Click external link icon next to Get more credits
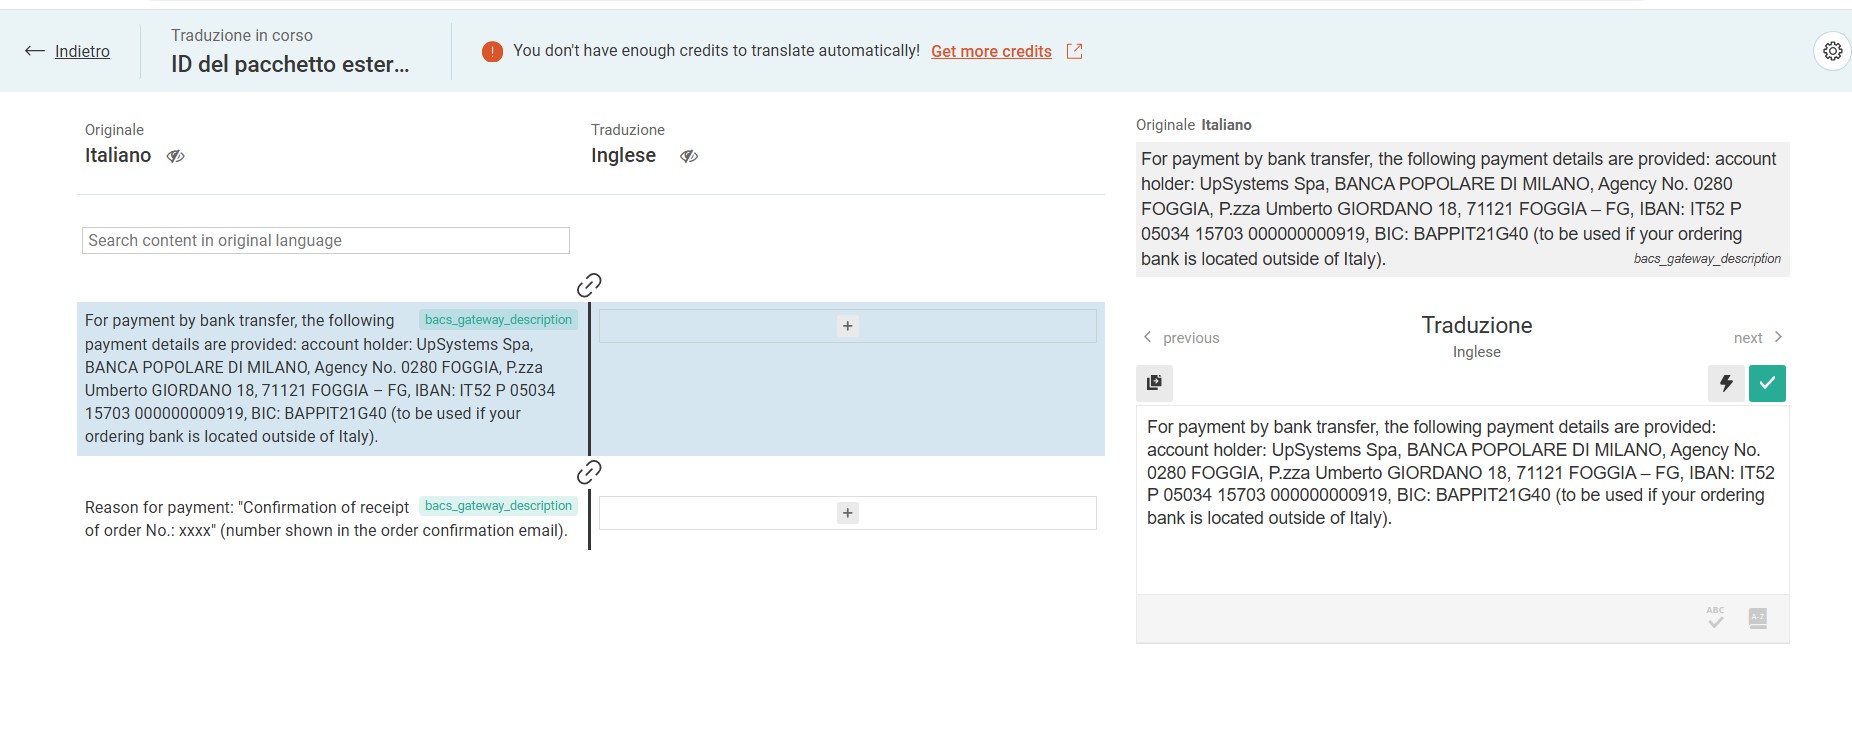This screenshot has height=745, width=1852. click(x=1074, y=51)
